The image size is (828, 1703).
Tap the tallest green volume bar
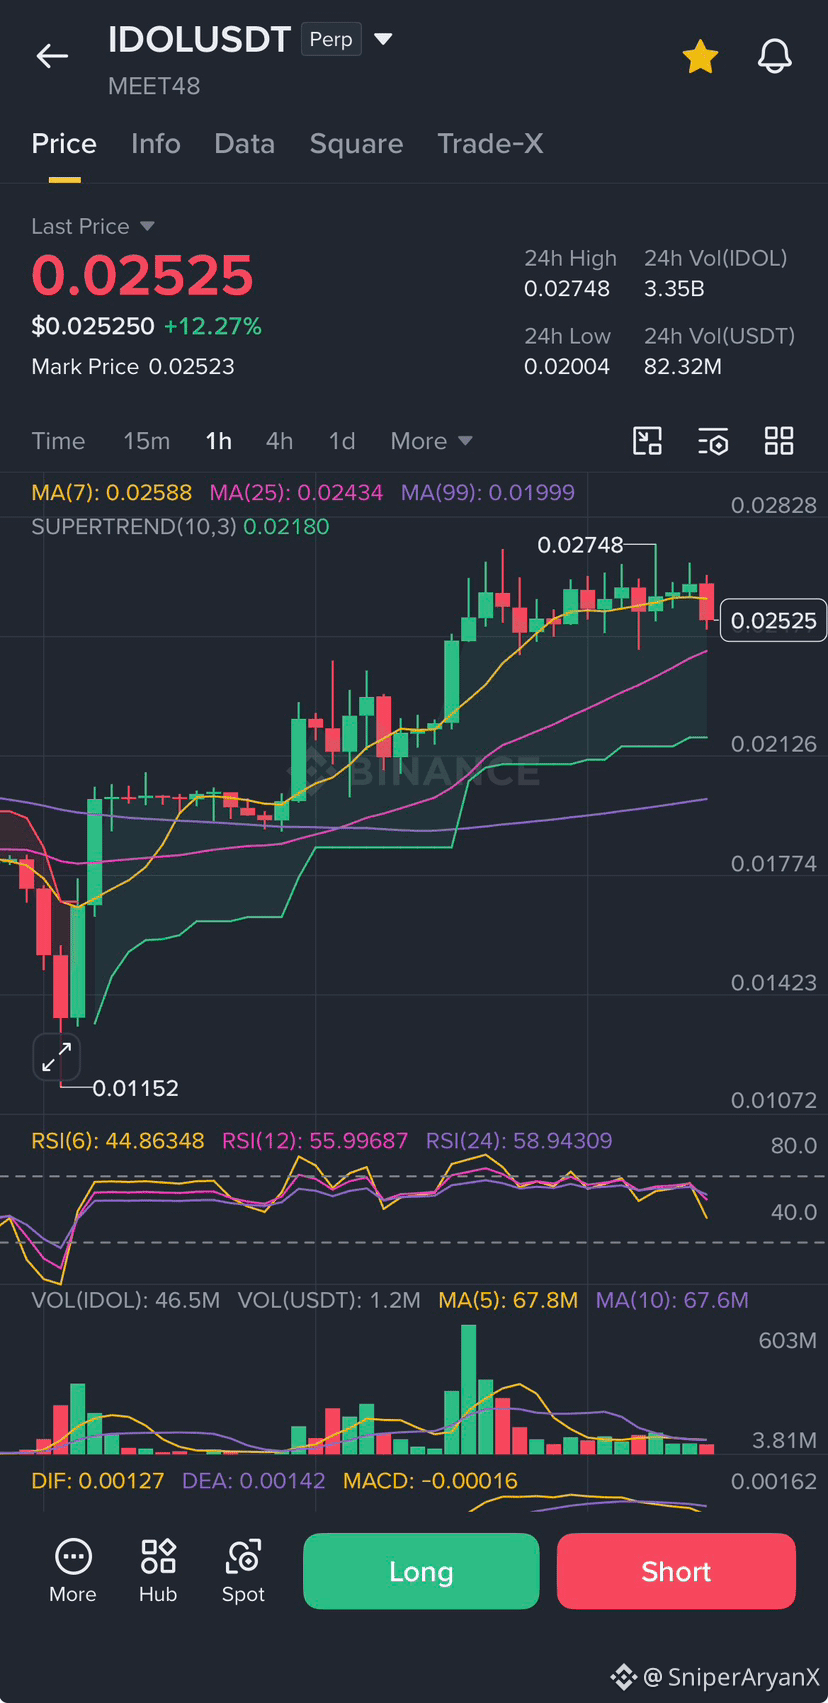[469, 1389]
